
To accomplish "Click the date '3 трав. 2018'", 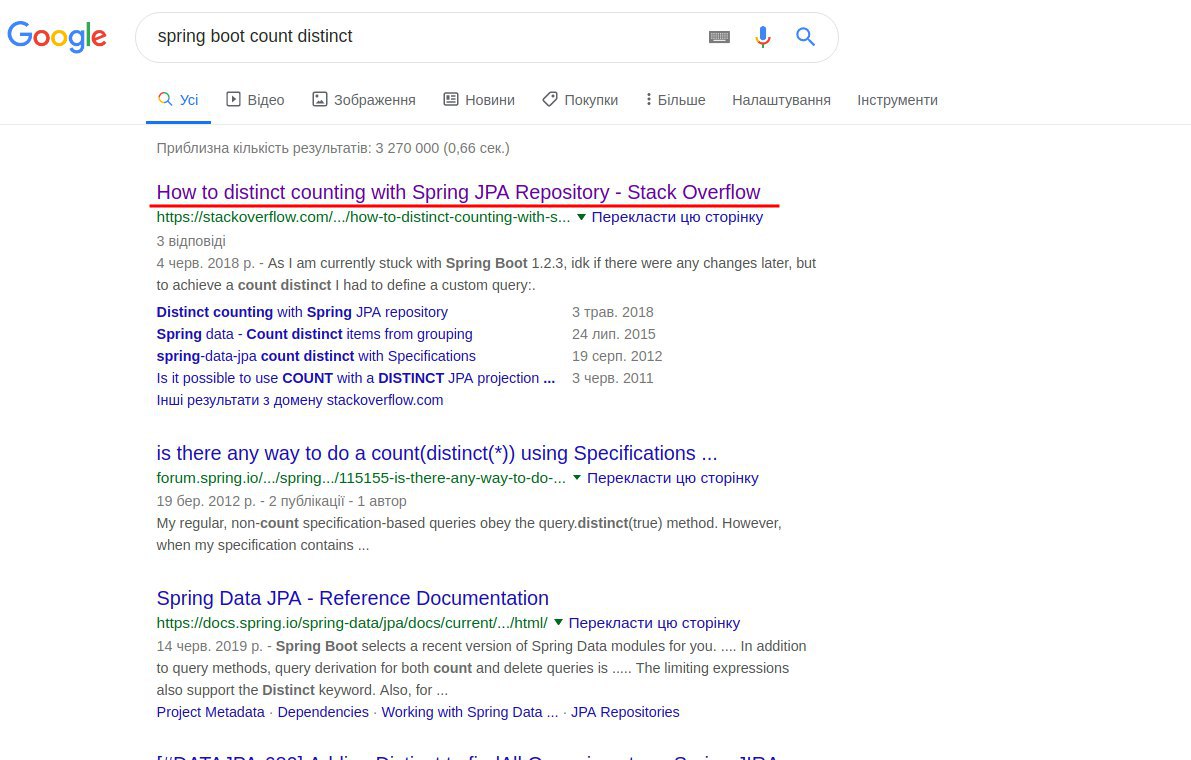I will click(x=612, y=312).
